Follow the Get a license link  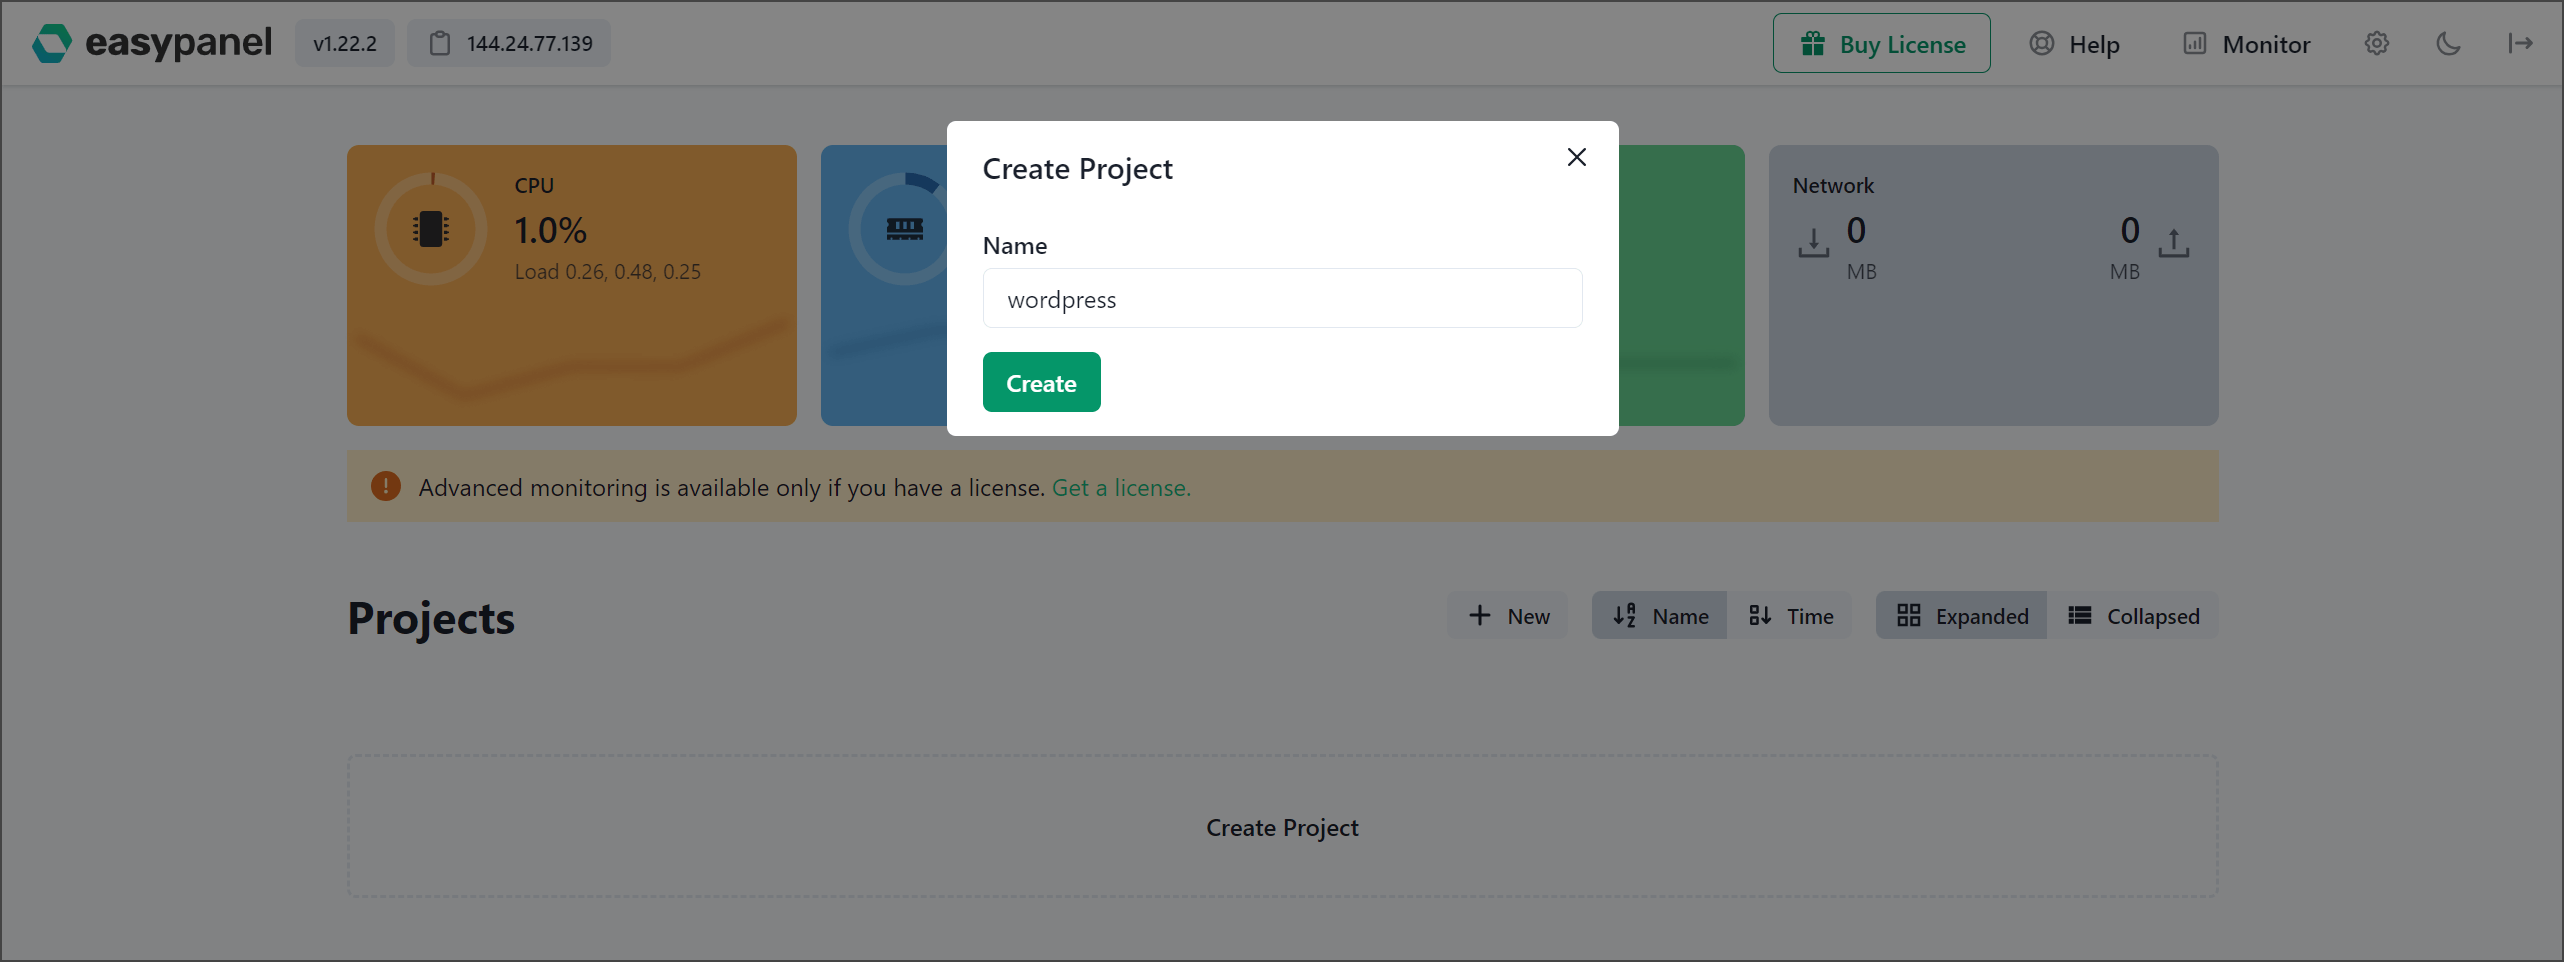tap(1121, 487)
